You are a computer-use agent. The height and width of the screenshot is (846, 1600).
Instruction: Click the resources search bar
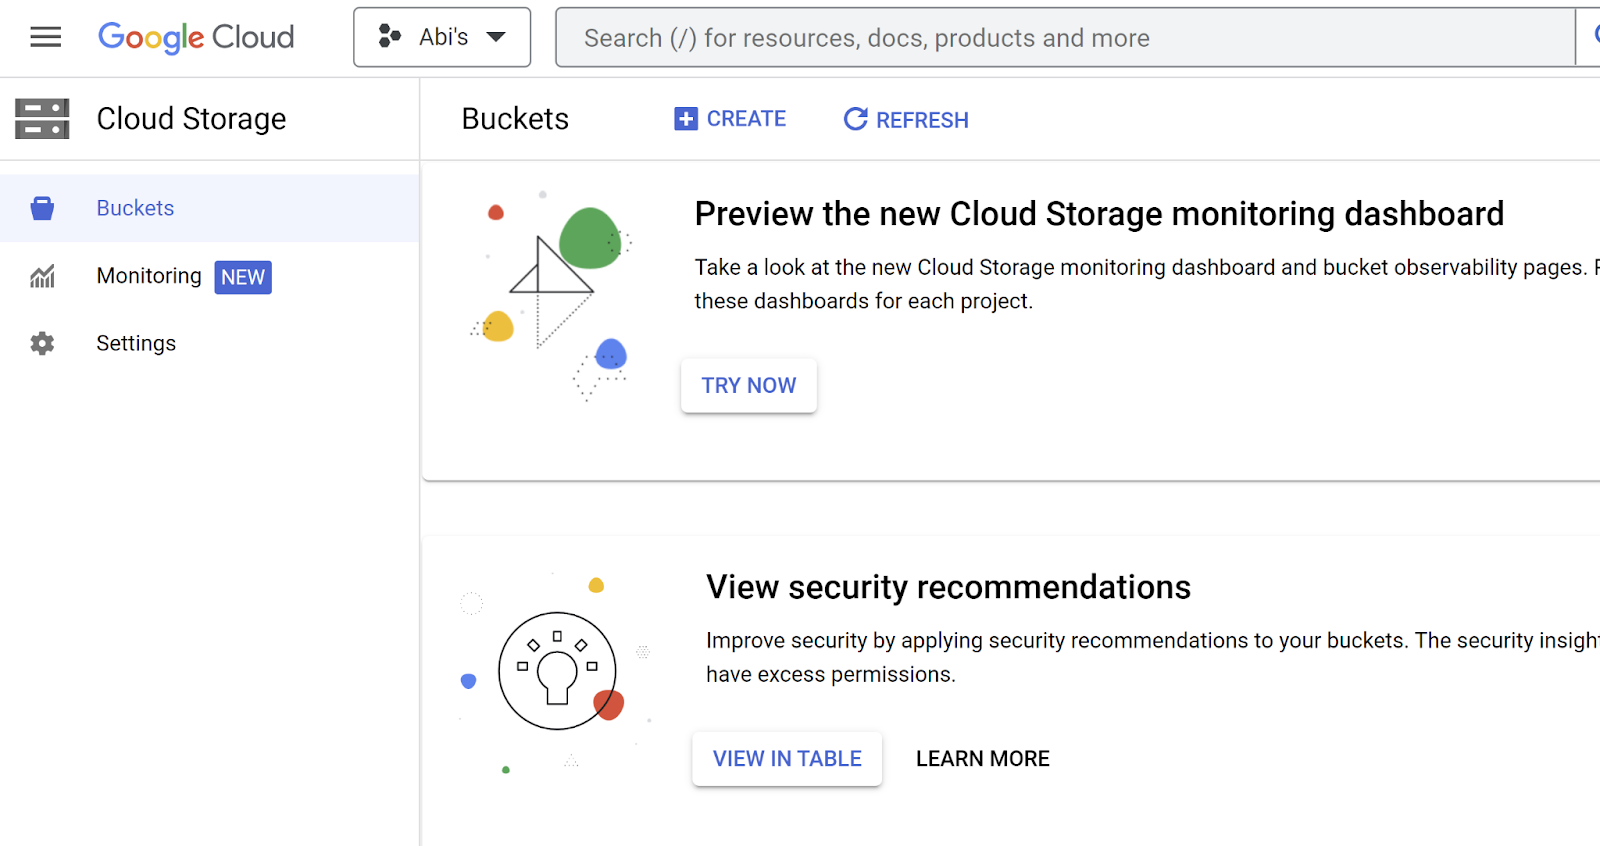[x=1000, y=37]
